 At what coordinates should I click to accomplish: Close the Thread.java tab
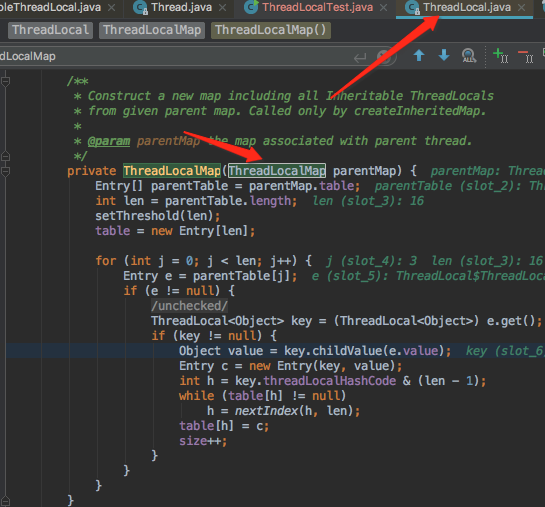tap(223, 7)
